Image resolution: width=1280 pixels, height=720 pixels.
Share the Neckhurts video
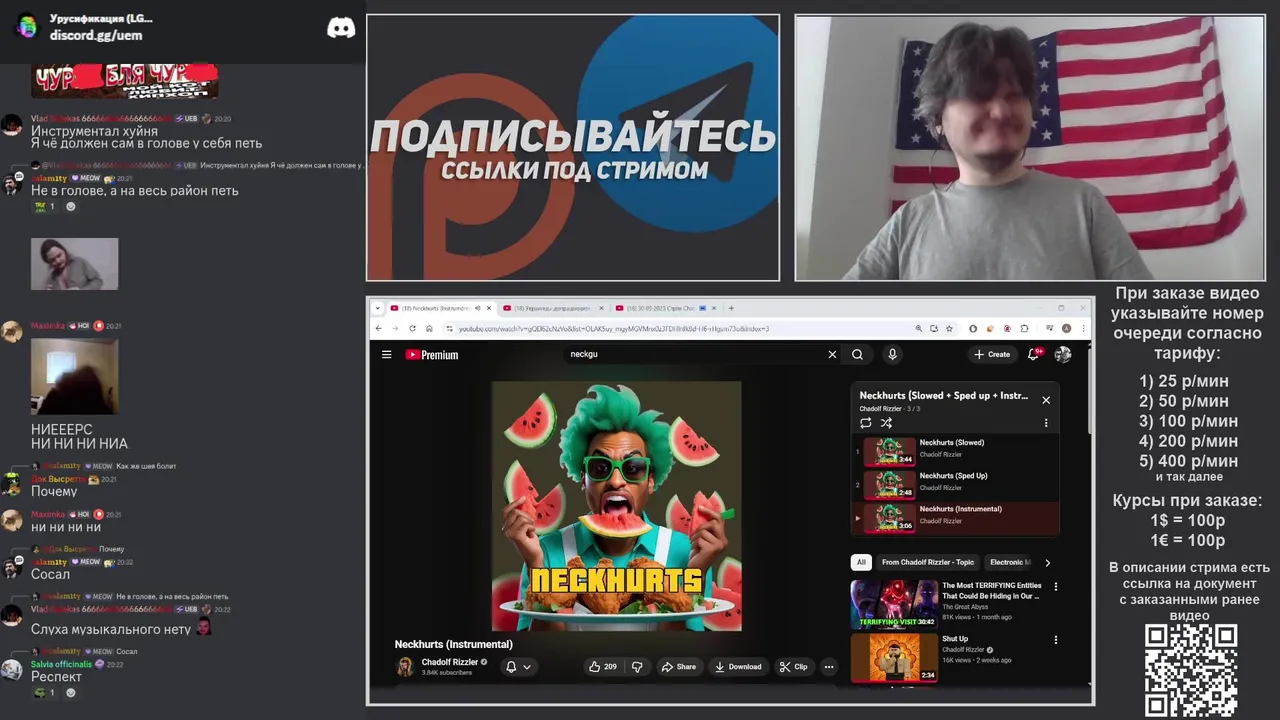678,667
